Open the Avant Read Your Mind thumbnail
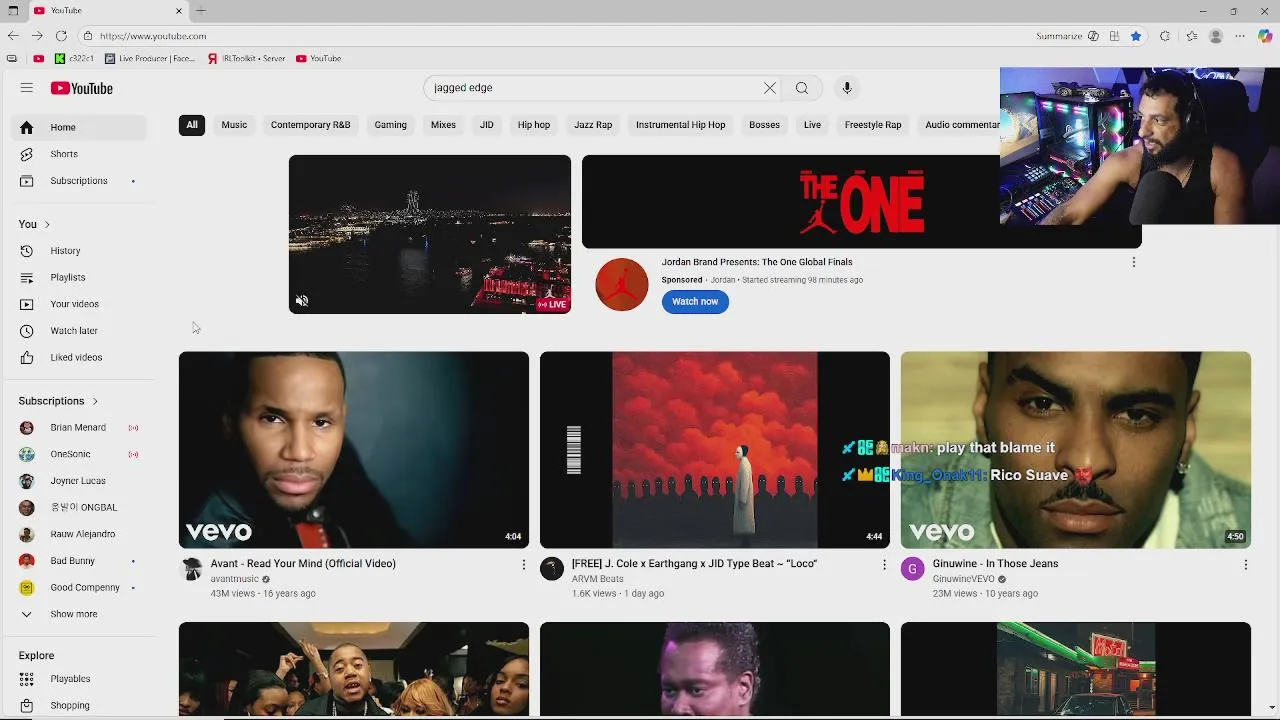 [354, 450]
